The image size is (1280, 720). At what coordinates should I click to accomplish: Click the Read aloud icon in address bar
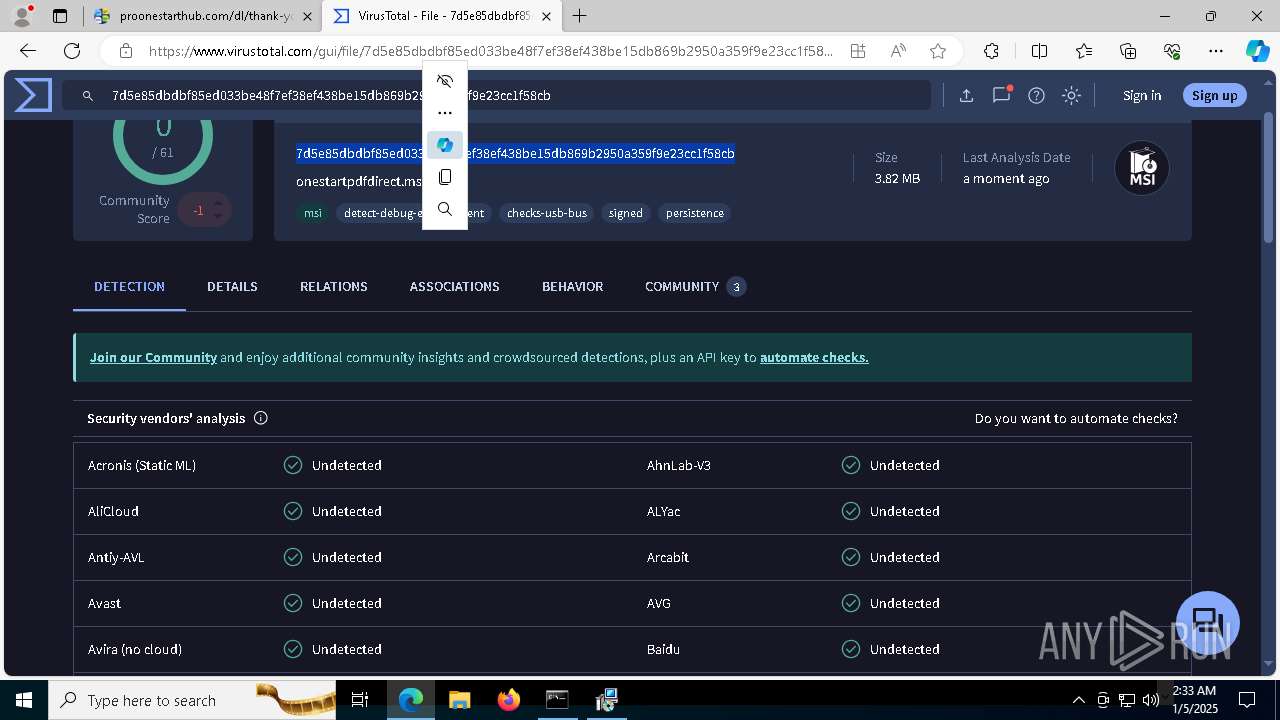coord(898,51)
